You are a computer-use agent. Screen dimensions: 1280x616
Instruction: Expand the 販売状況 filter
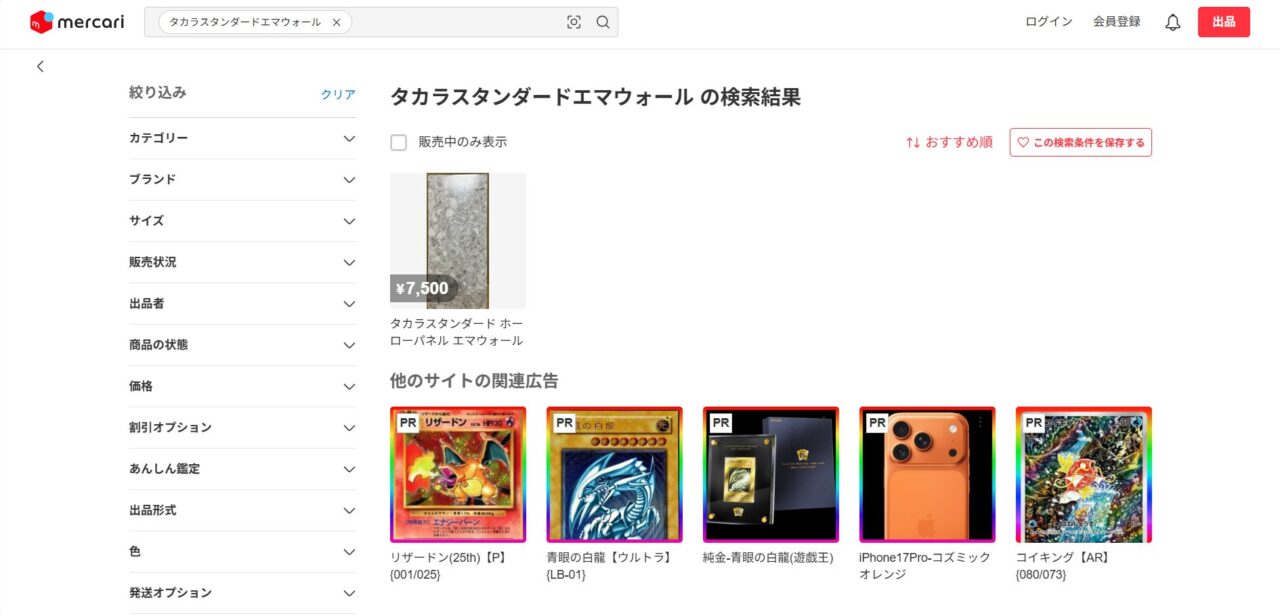point(242,262)
